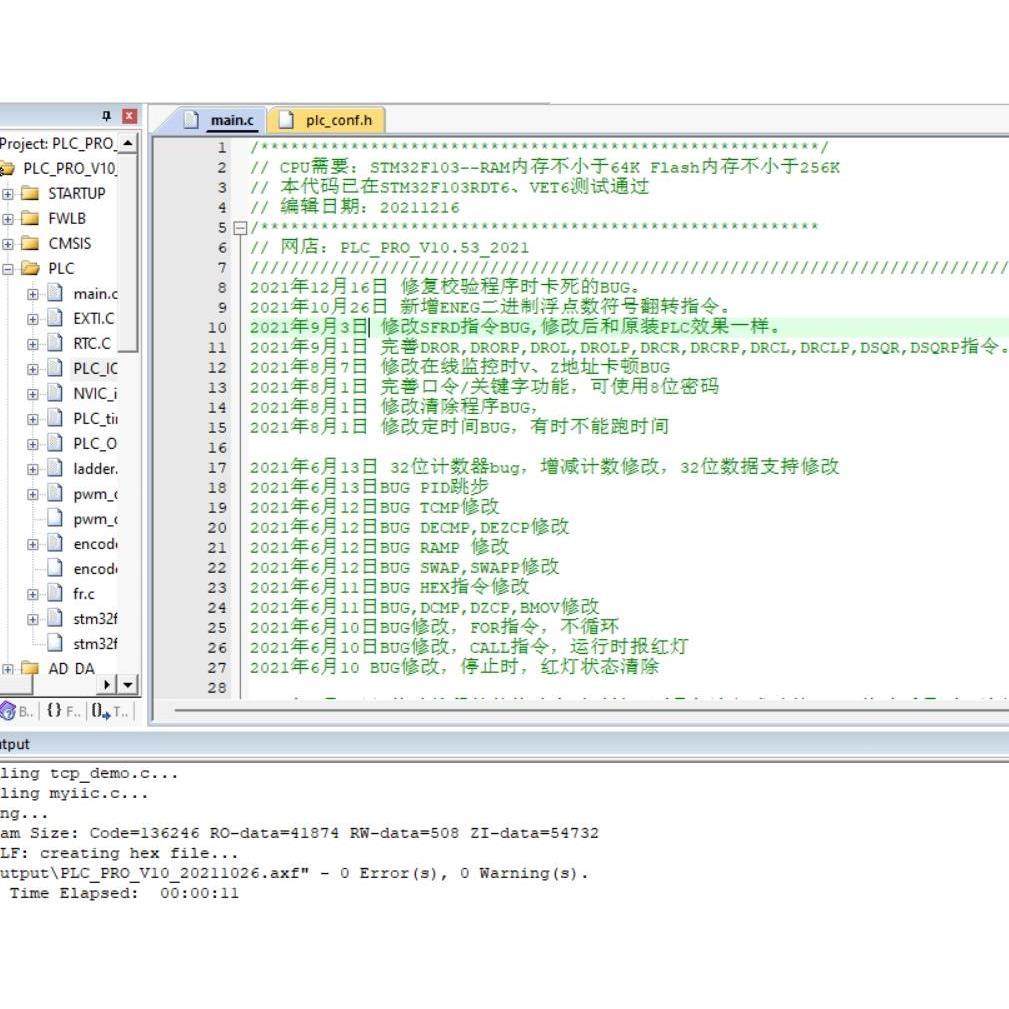The image size is (1009, 1009).
Task: Open the Books tab icon below project tree
Action: (x=8, y=711)
